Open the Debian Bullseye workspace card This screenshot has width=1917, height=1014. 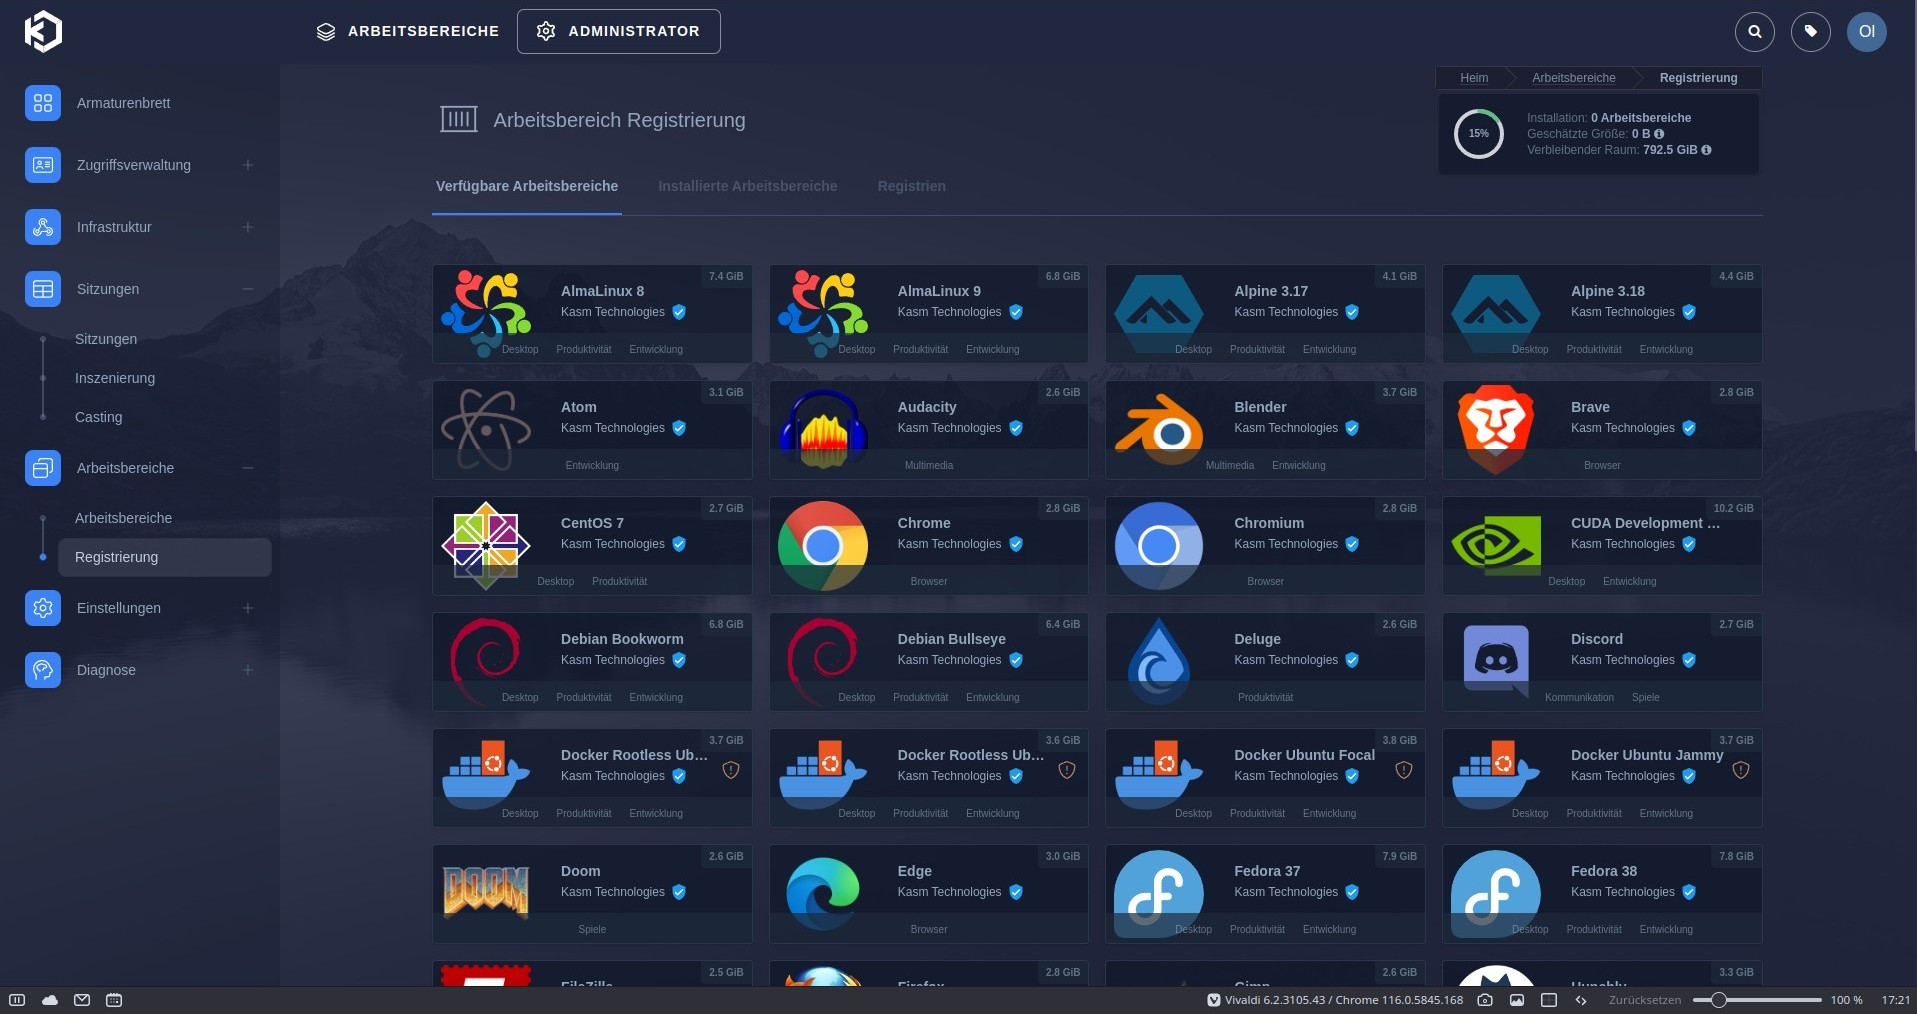pos(929,661)
